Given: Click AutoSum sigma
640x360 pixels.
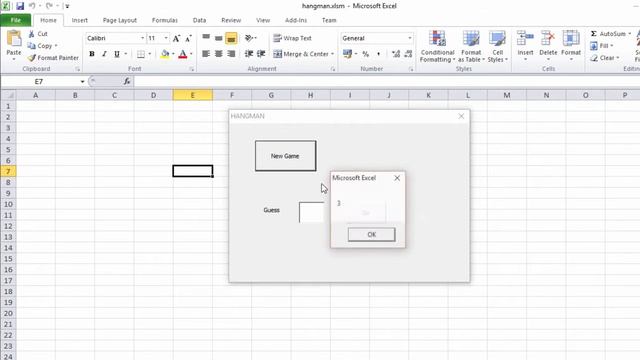Looking at the screenshot, I should pyautogui.click(x=593, y=34).
